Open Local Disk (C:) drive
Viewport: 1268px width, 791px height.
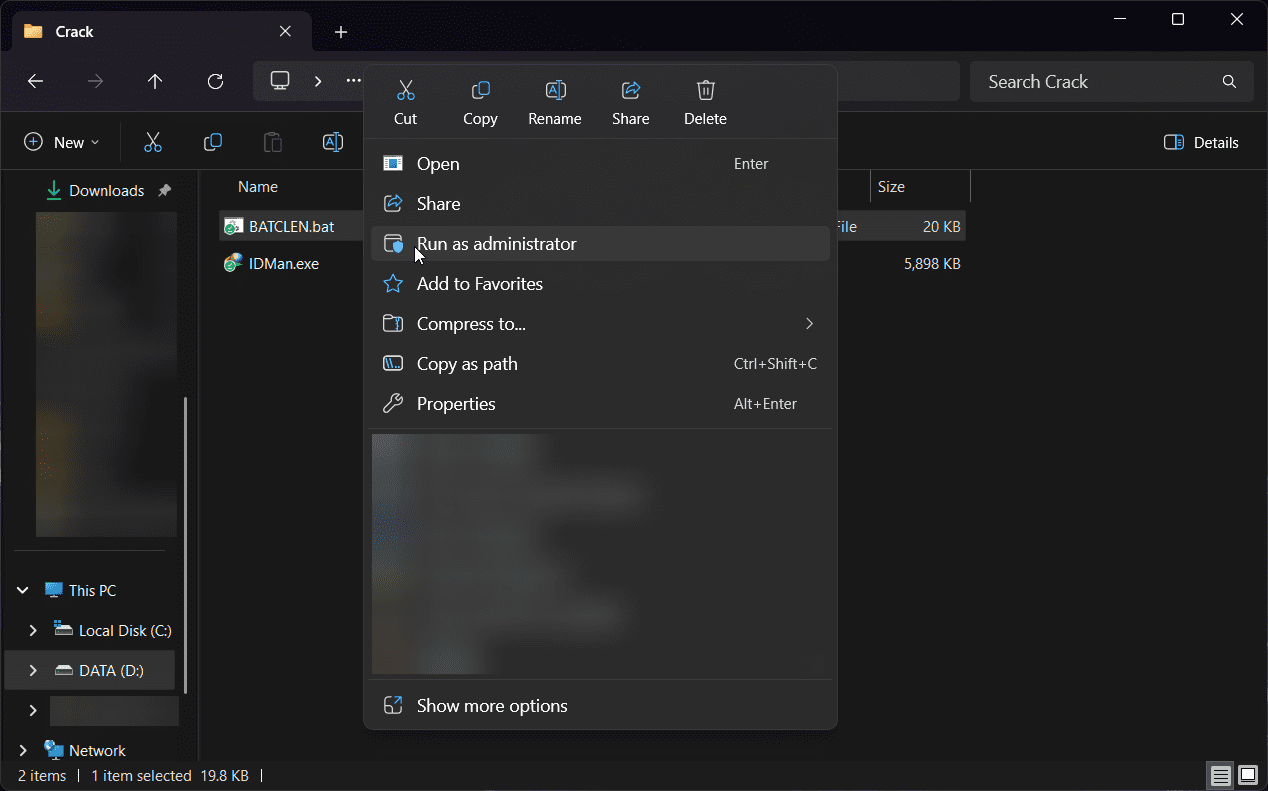tap(125, 631)
